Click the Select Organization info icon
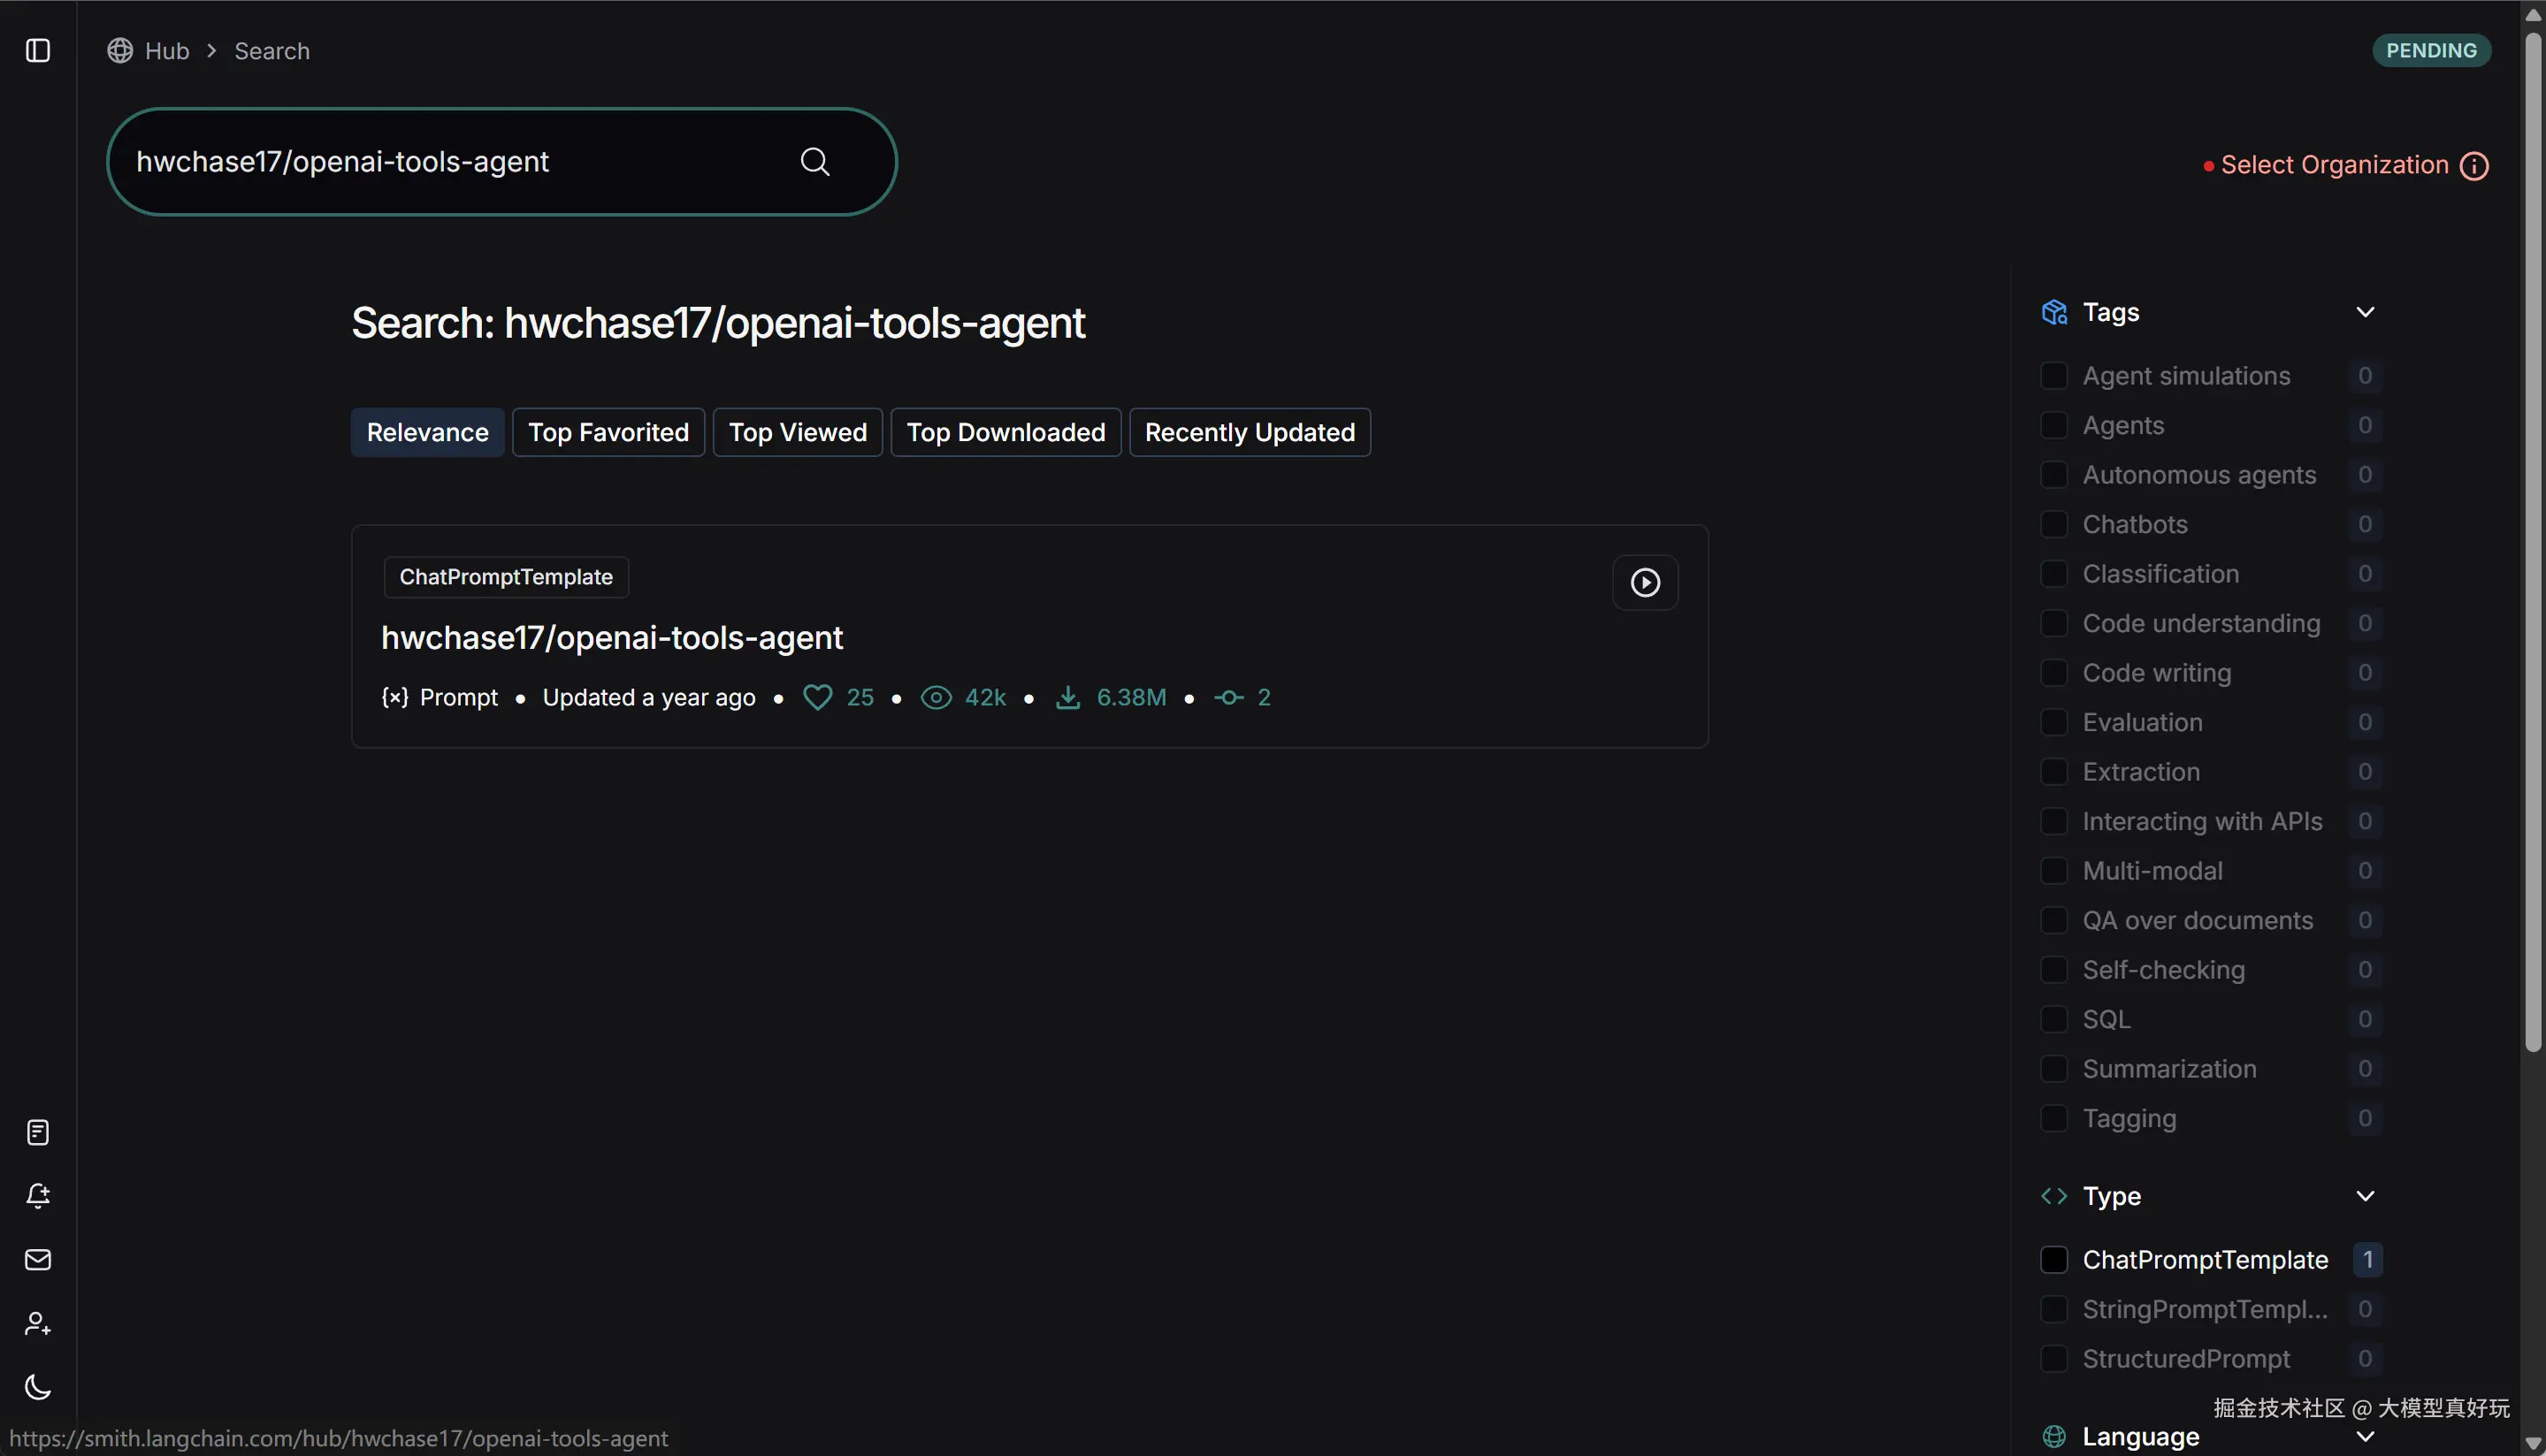The width and height of the screenshot is (2546, 1456). 2474,166
